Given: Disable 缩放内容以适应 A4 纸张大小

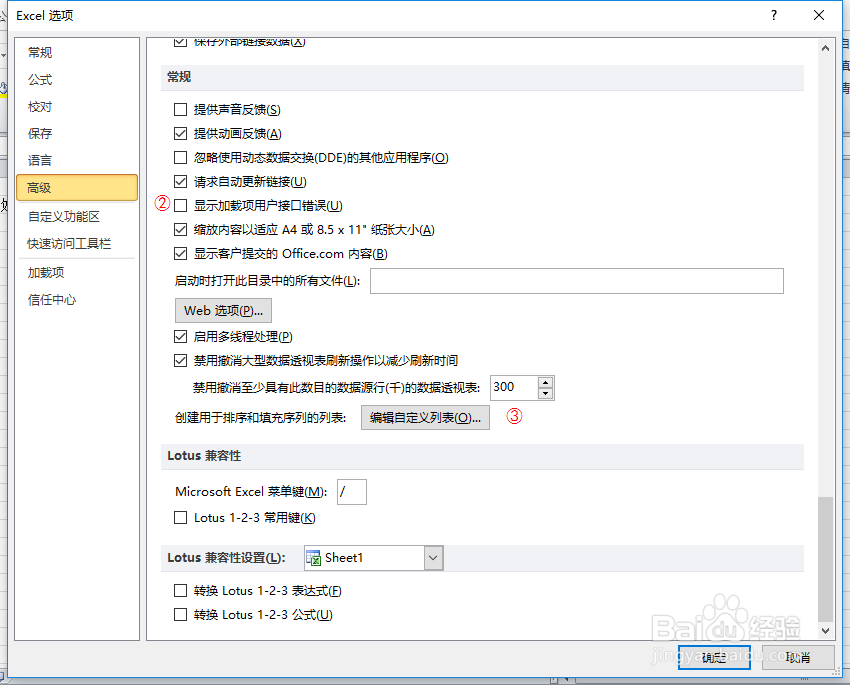Looking at the screenshot, I should tap(180, 229).
